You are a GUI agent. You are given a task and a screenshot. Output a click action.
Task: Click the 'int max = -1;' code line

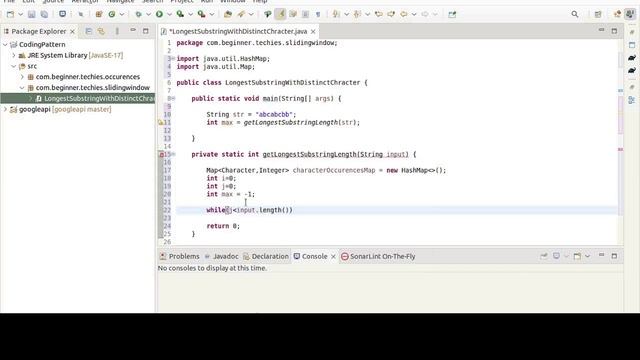(x=230, y=194)
